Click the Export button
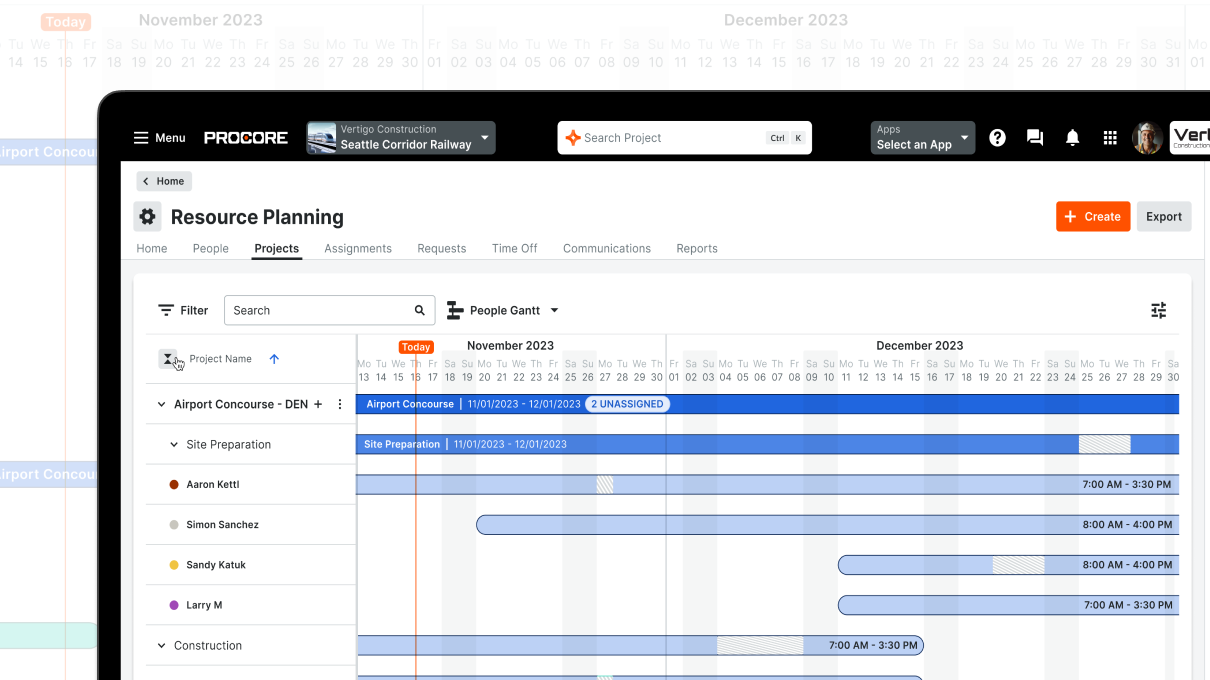The width and height of the screenshot is (1210, 680). [x=1163, y=216]
